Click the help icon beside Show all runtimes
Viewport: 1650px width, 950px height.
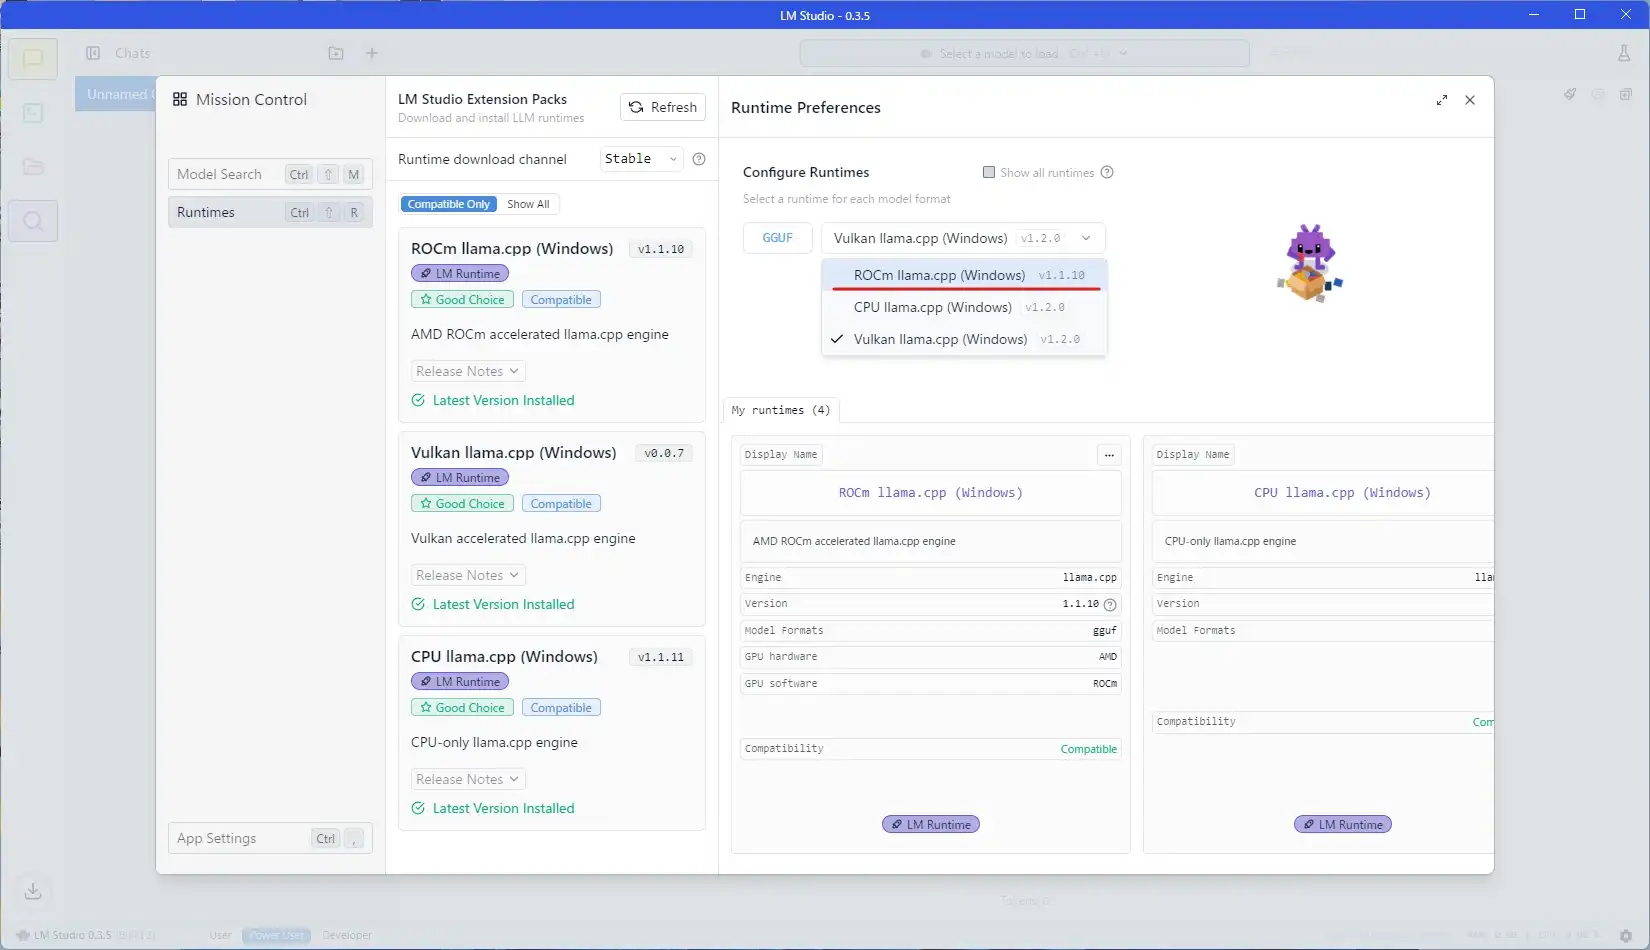[x=1107, y=172]
